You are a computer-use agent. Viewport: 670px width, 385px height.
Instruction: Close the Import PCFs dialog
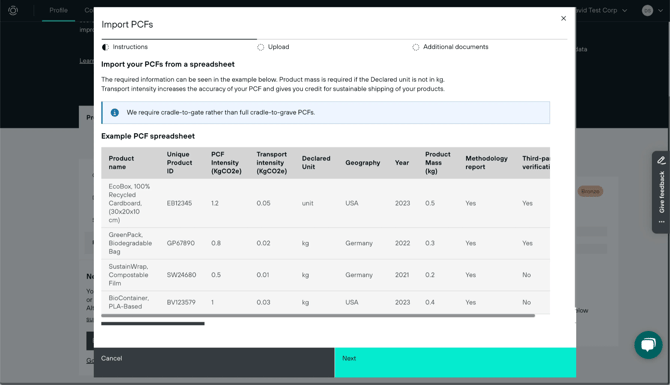point(563,18)
